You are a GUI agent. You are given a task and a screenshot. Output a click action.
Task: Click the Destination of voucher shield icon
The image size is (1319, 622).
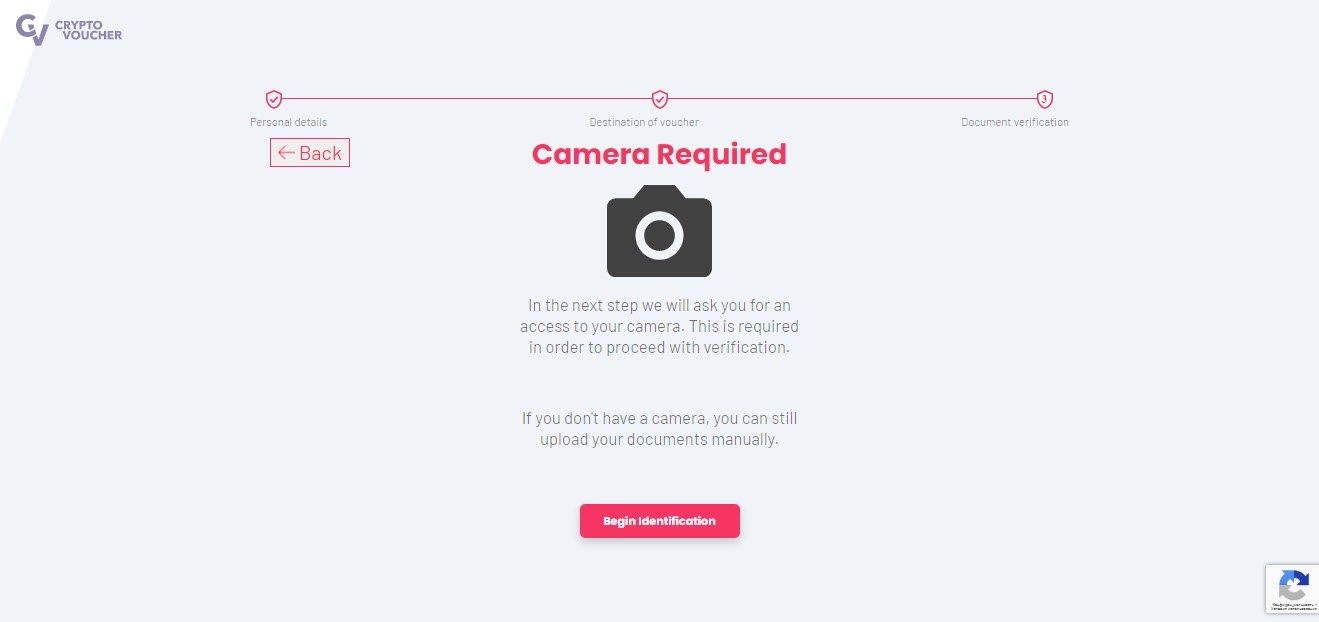coord(660,99)
